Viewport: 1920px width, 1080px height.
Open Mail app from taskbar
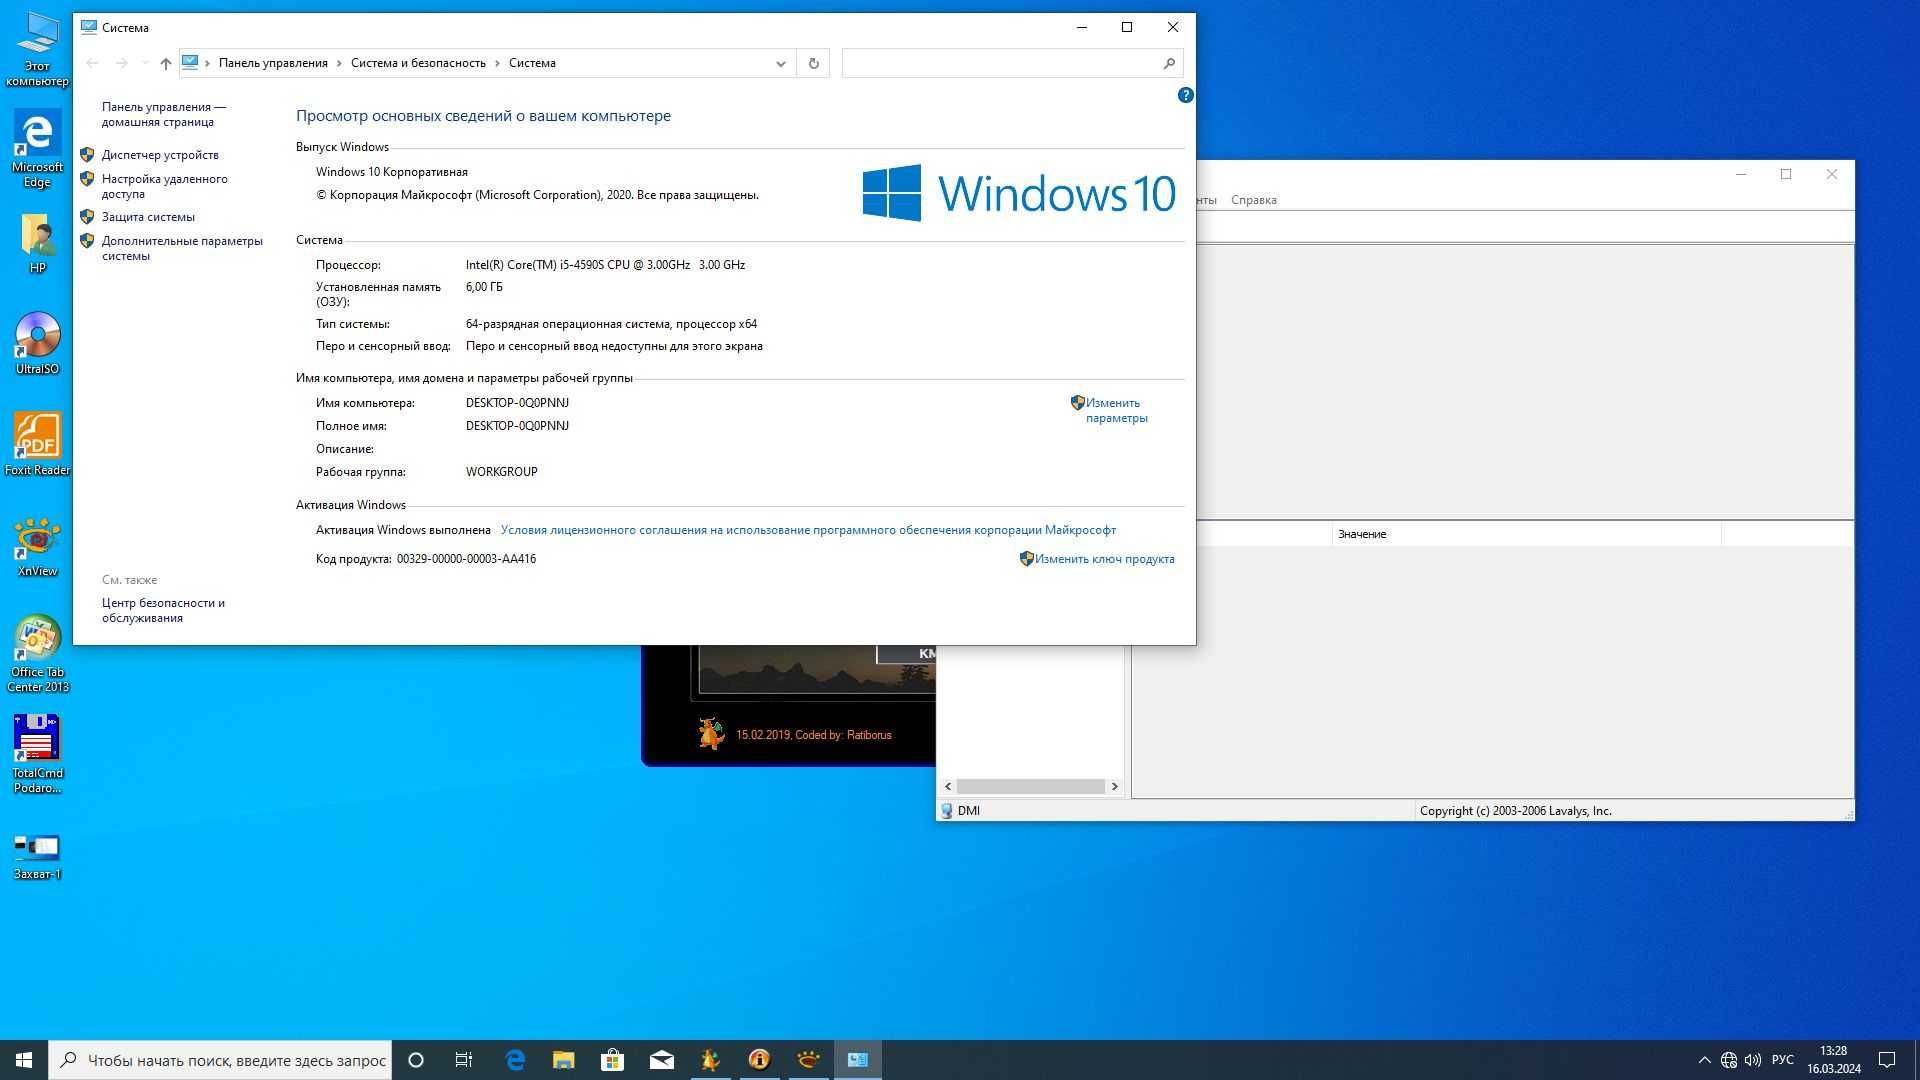661,1060
